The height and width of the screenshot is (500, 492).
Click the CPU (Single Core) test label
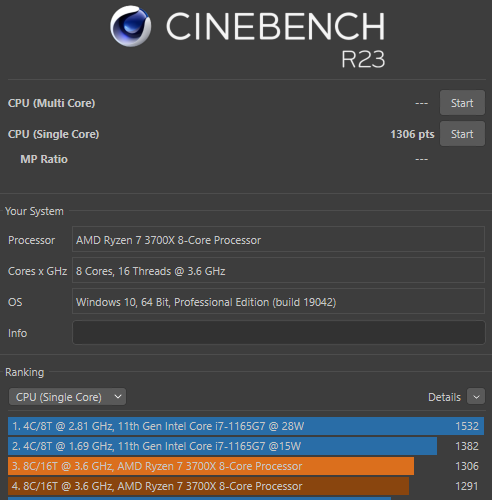pyautogui.click(x=53, y=134)
